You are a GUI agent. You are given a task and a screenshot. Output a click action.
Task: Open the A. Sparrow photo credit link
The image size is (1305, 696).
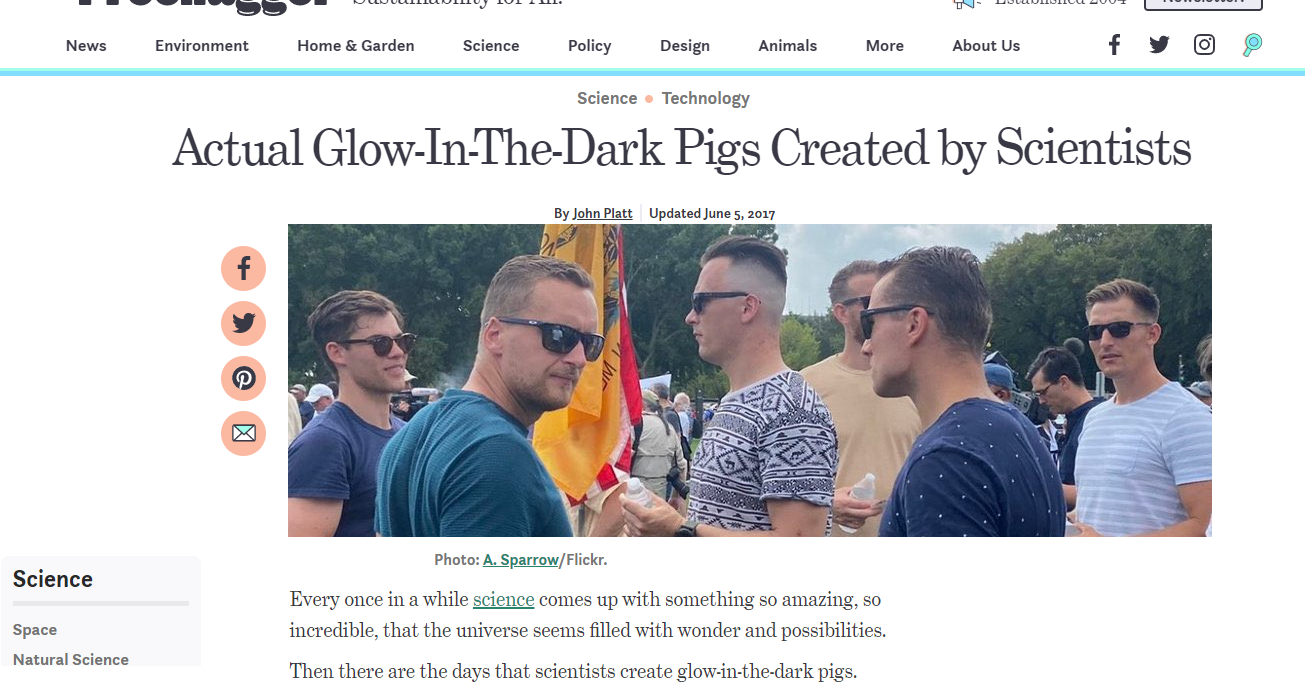tap(520, 560)
